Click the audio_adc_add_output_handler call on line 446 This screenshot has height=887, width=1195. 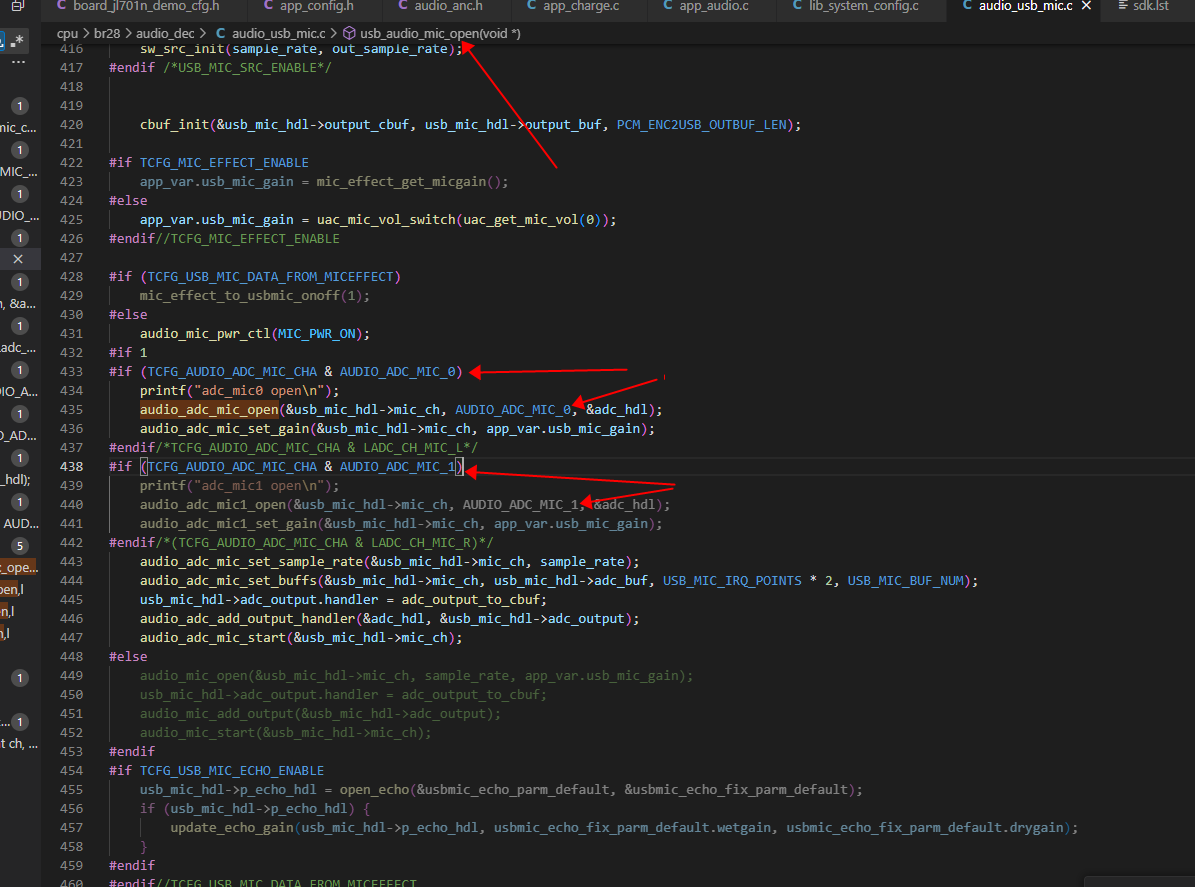coord(247,619)
